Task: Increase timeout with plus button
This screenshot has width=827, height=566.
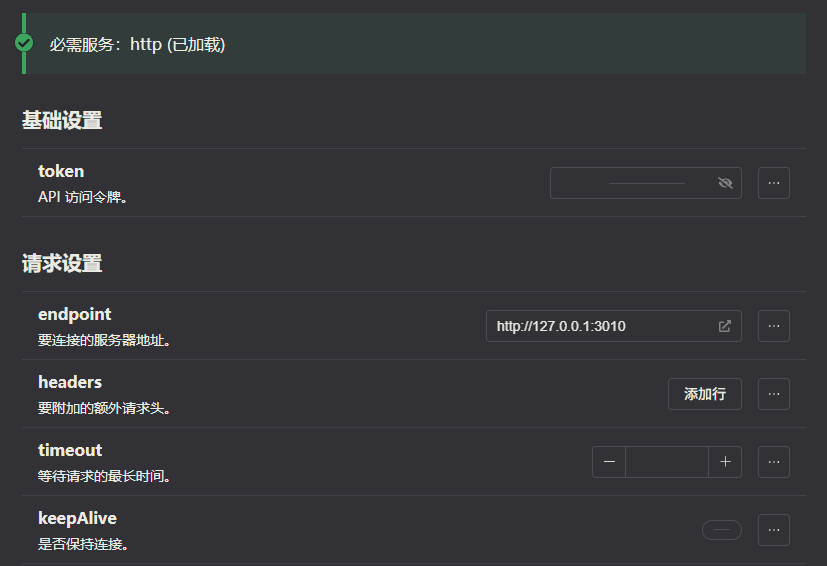Action: point(725,462)
